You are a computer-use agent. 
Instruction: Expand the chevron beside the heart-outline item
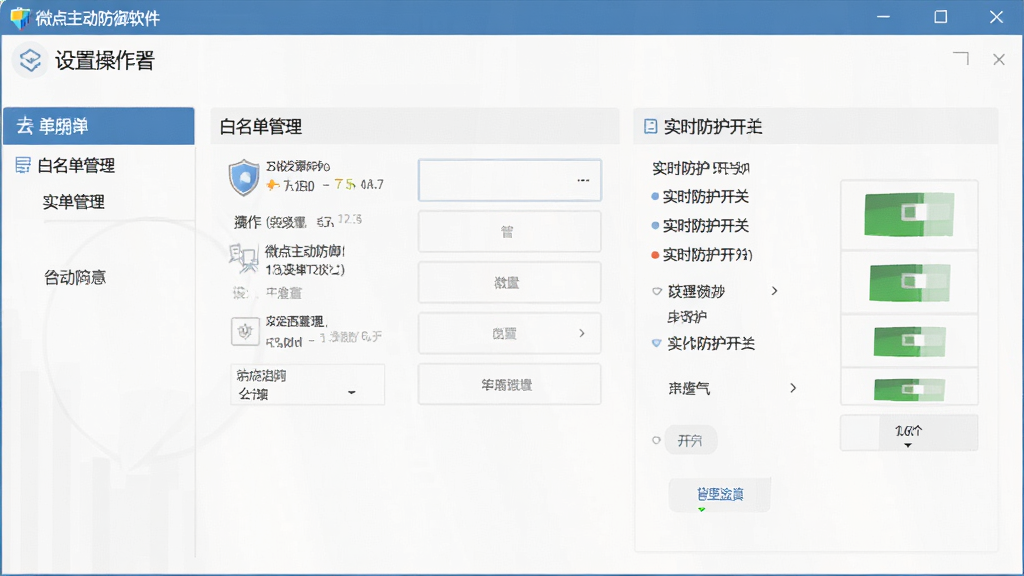tap(775, 291)
